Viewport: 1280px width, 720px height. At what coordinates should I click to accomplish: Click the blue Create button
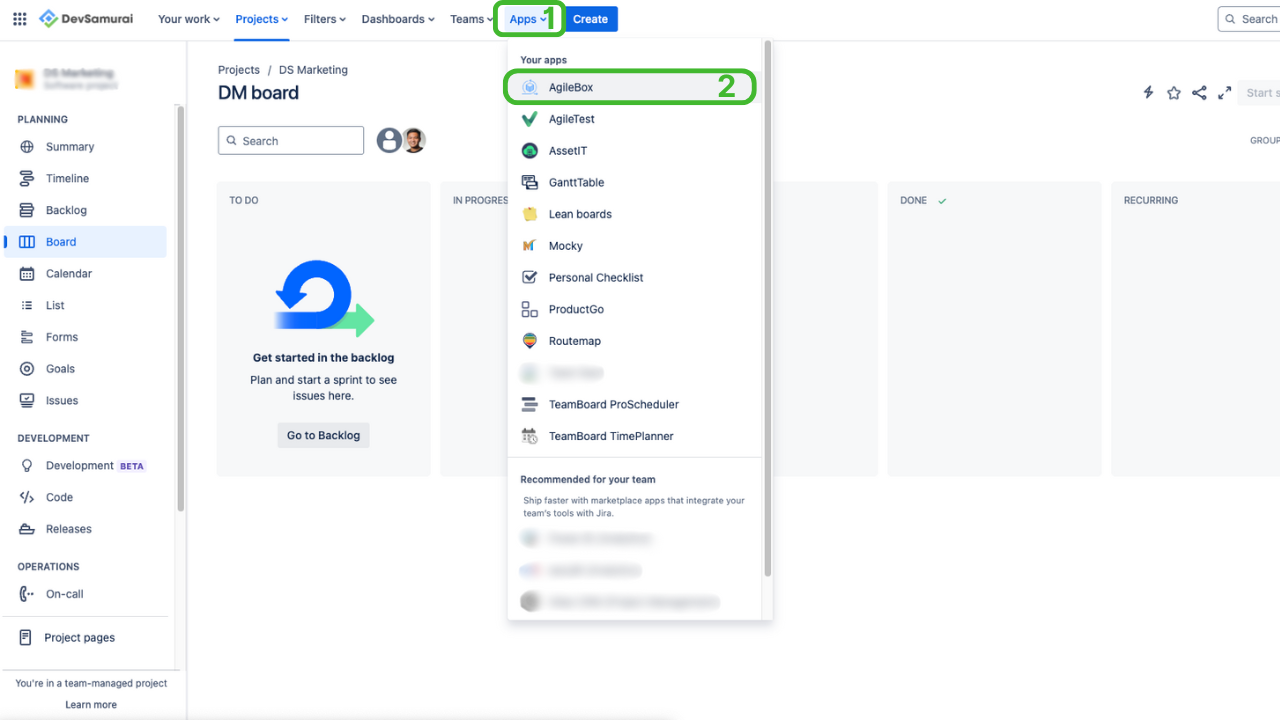(590, 19)
